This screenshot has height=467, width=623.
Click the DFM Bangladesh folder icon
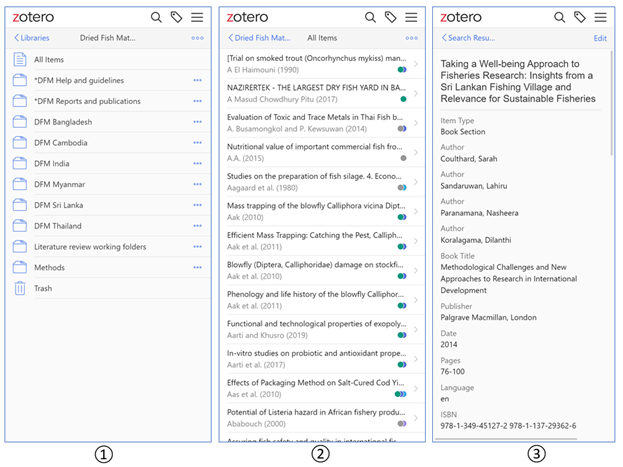[20, 122]
